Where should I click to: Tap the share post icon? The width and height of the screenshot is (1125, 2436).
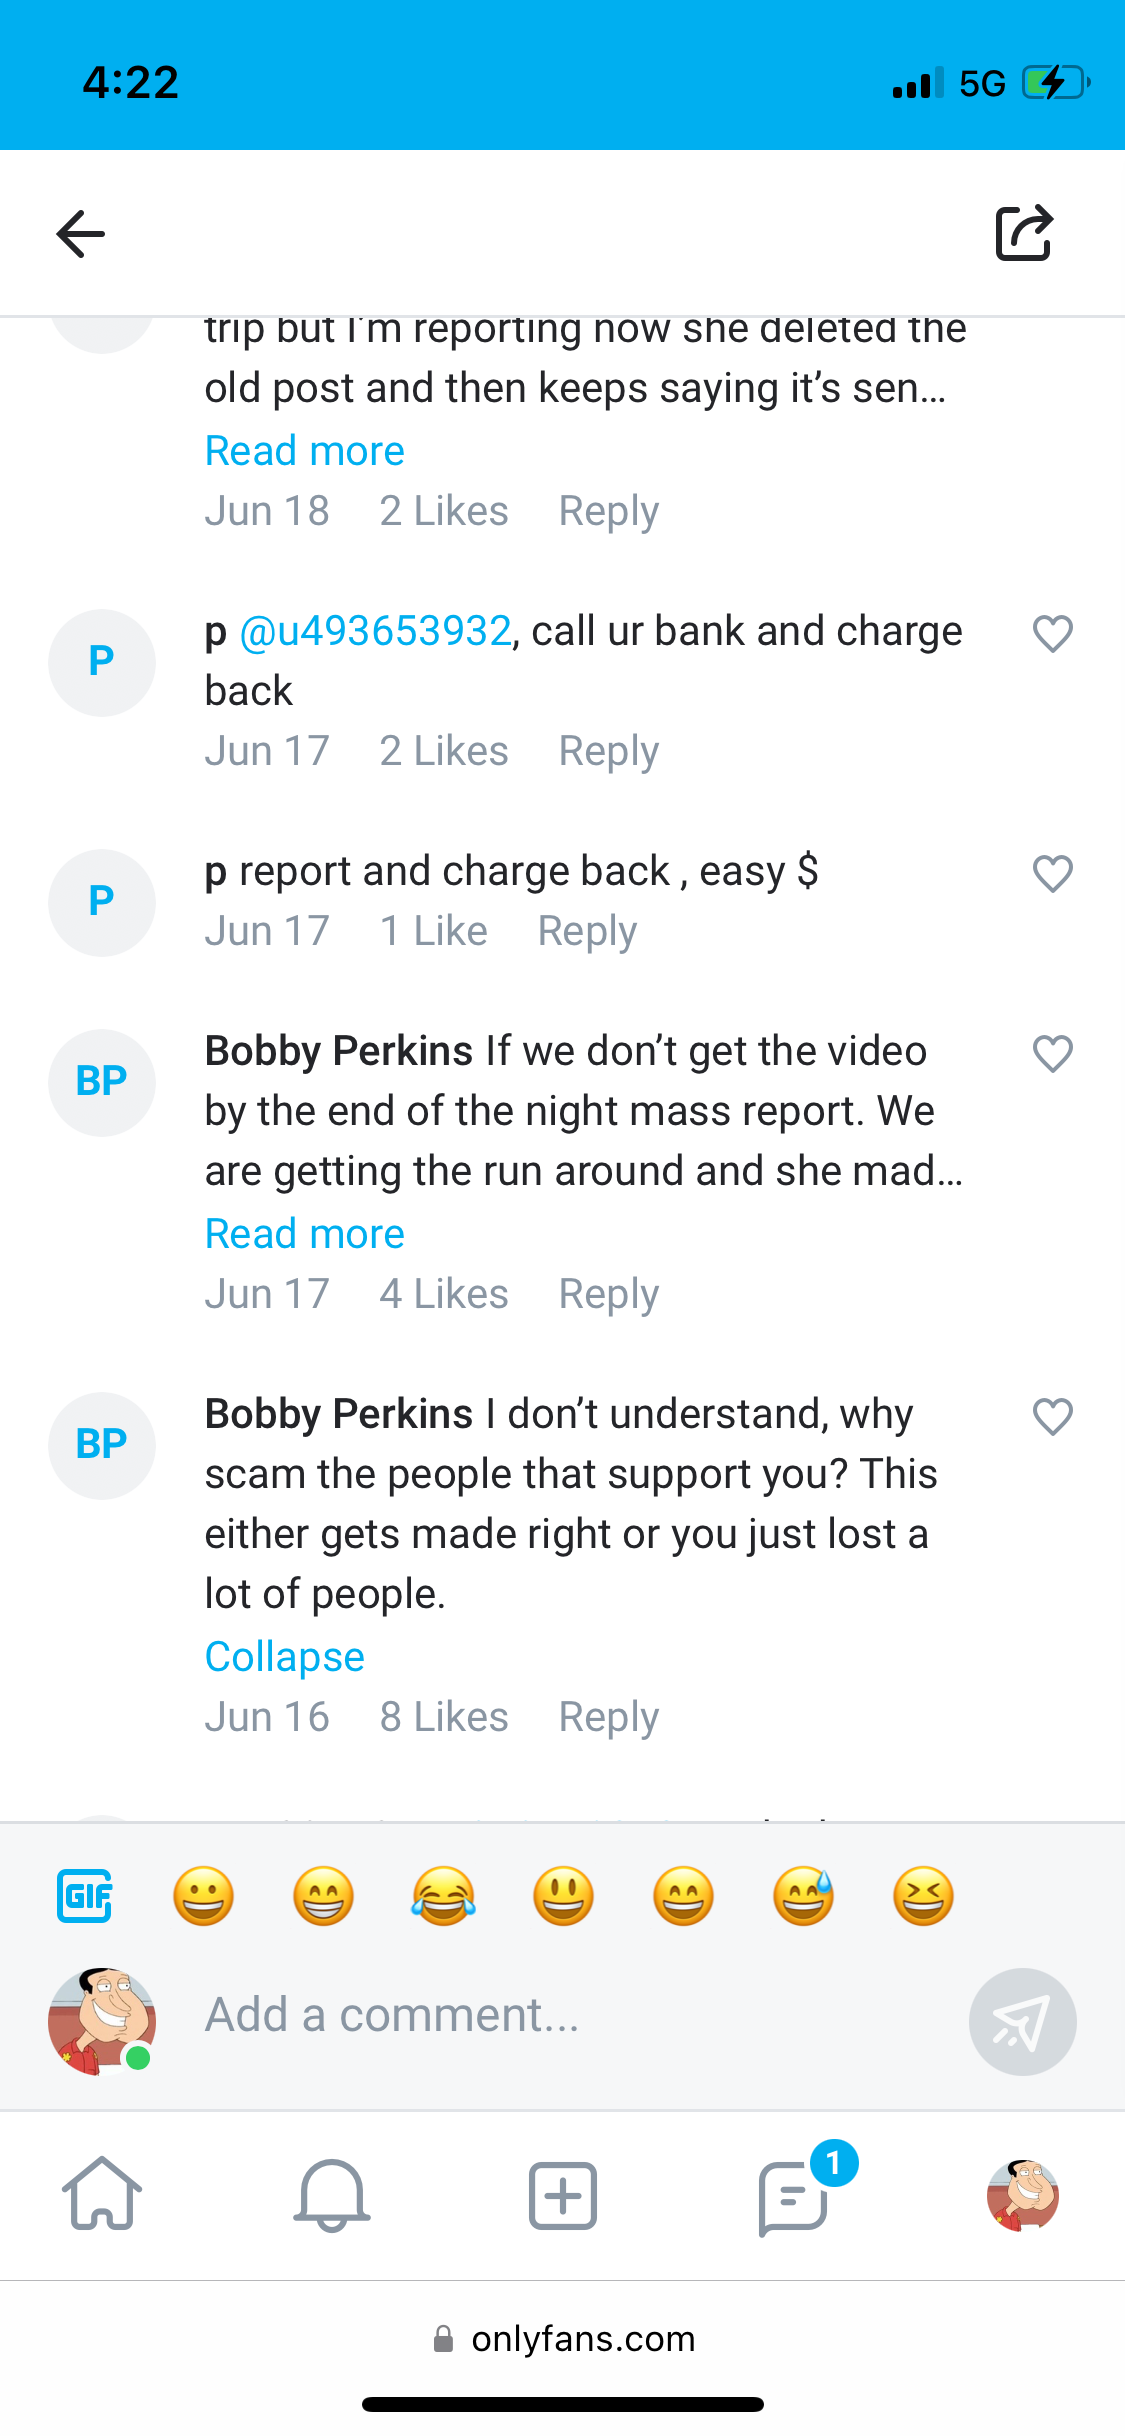(x=1024, y=233)
